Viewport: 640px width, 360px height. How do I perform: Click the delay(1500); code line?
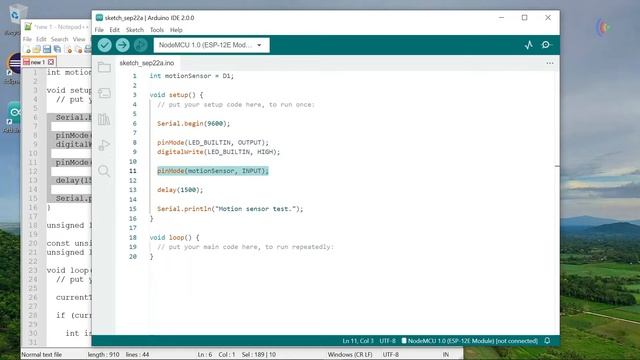(180, 190)
